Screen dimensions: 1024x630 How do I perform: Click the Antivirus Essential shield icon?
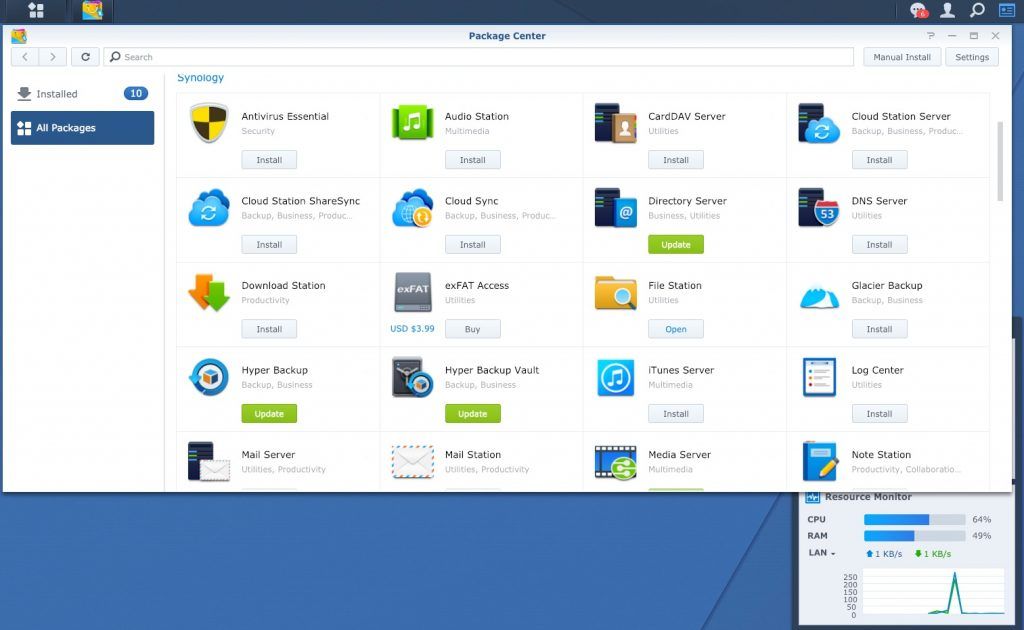(x=209, y=122)
